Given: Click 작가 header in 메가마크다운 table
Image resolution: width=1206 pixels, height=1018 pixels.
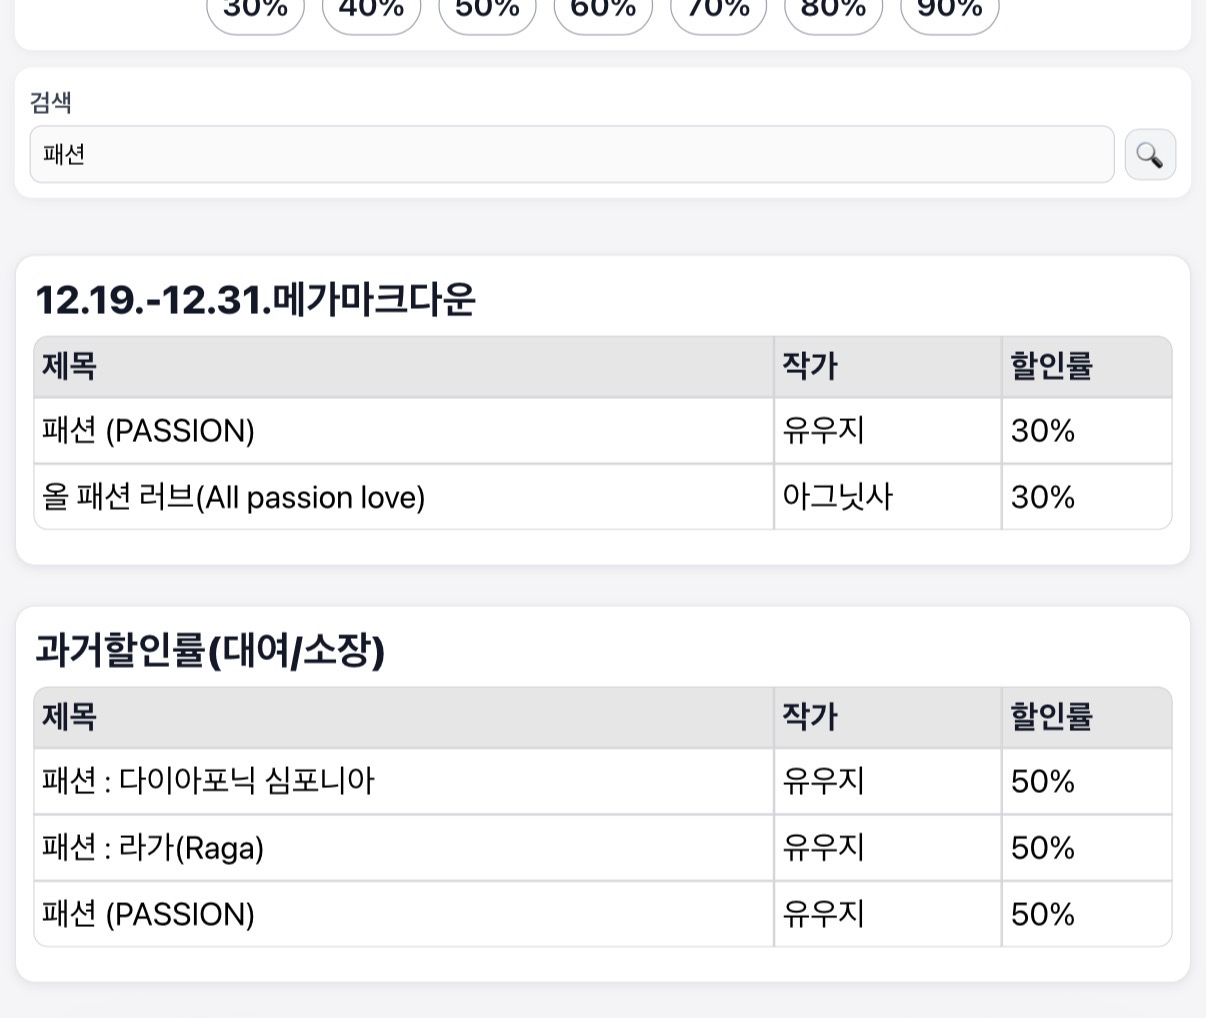Looking at the screenshot, I should click(810, 367).
